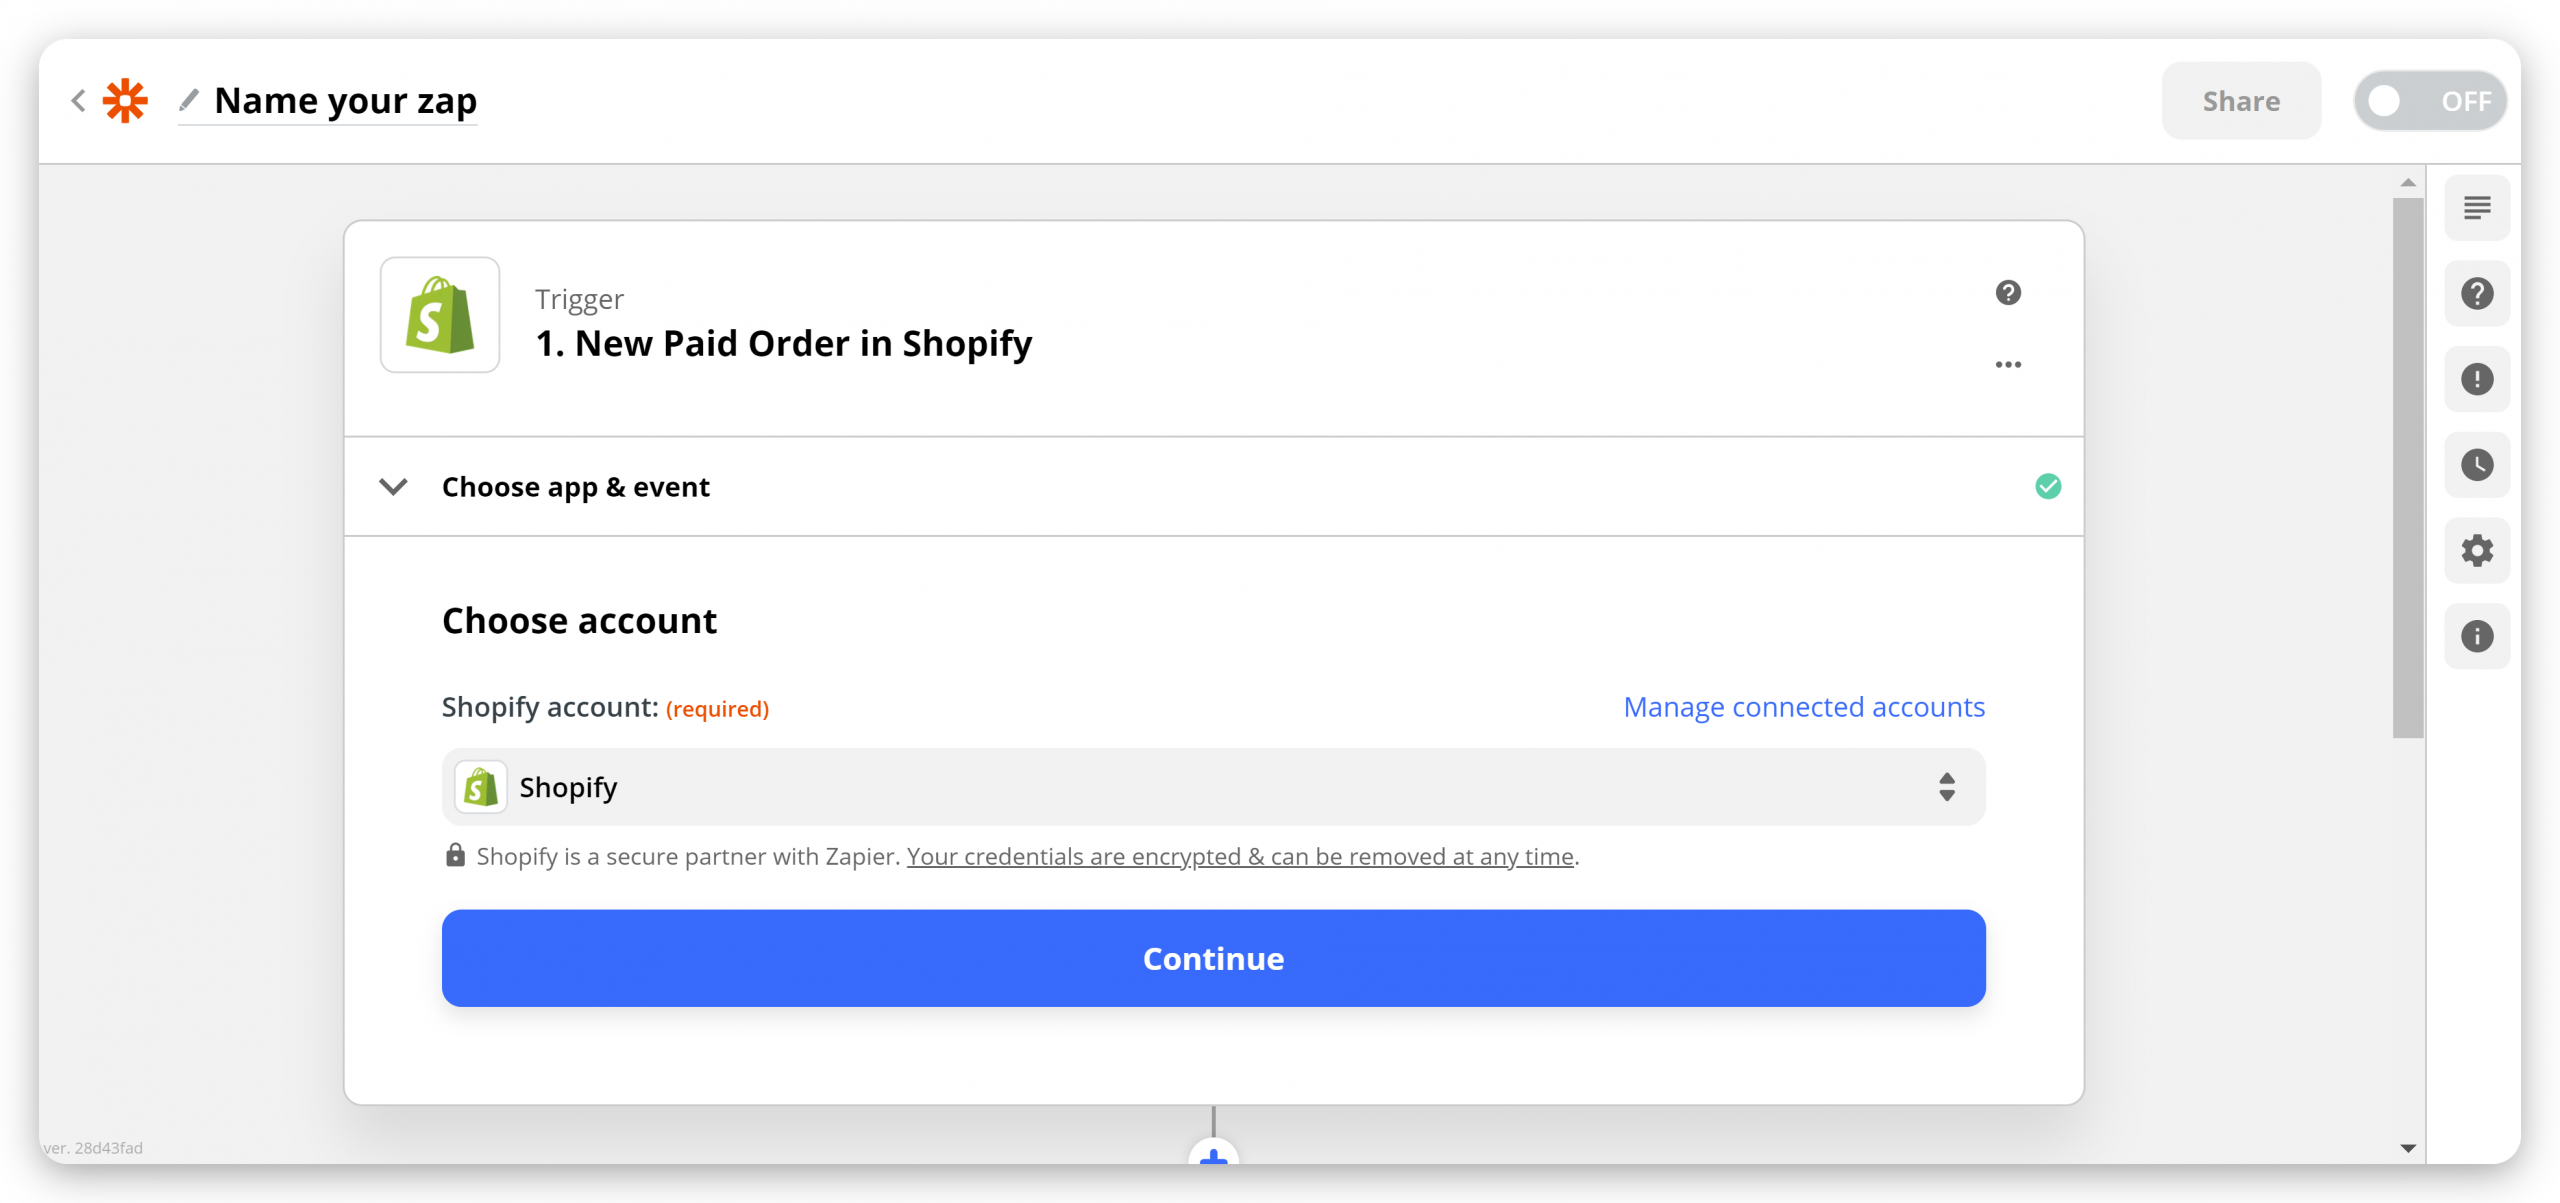Open the info icon in sidebar

tap(2477, 636)
